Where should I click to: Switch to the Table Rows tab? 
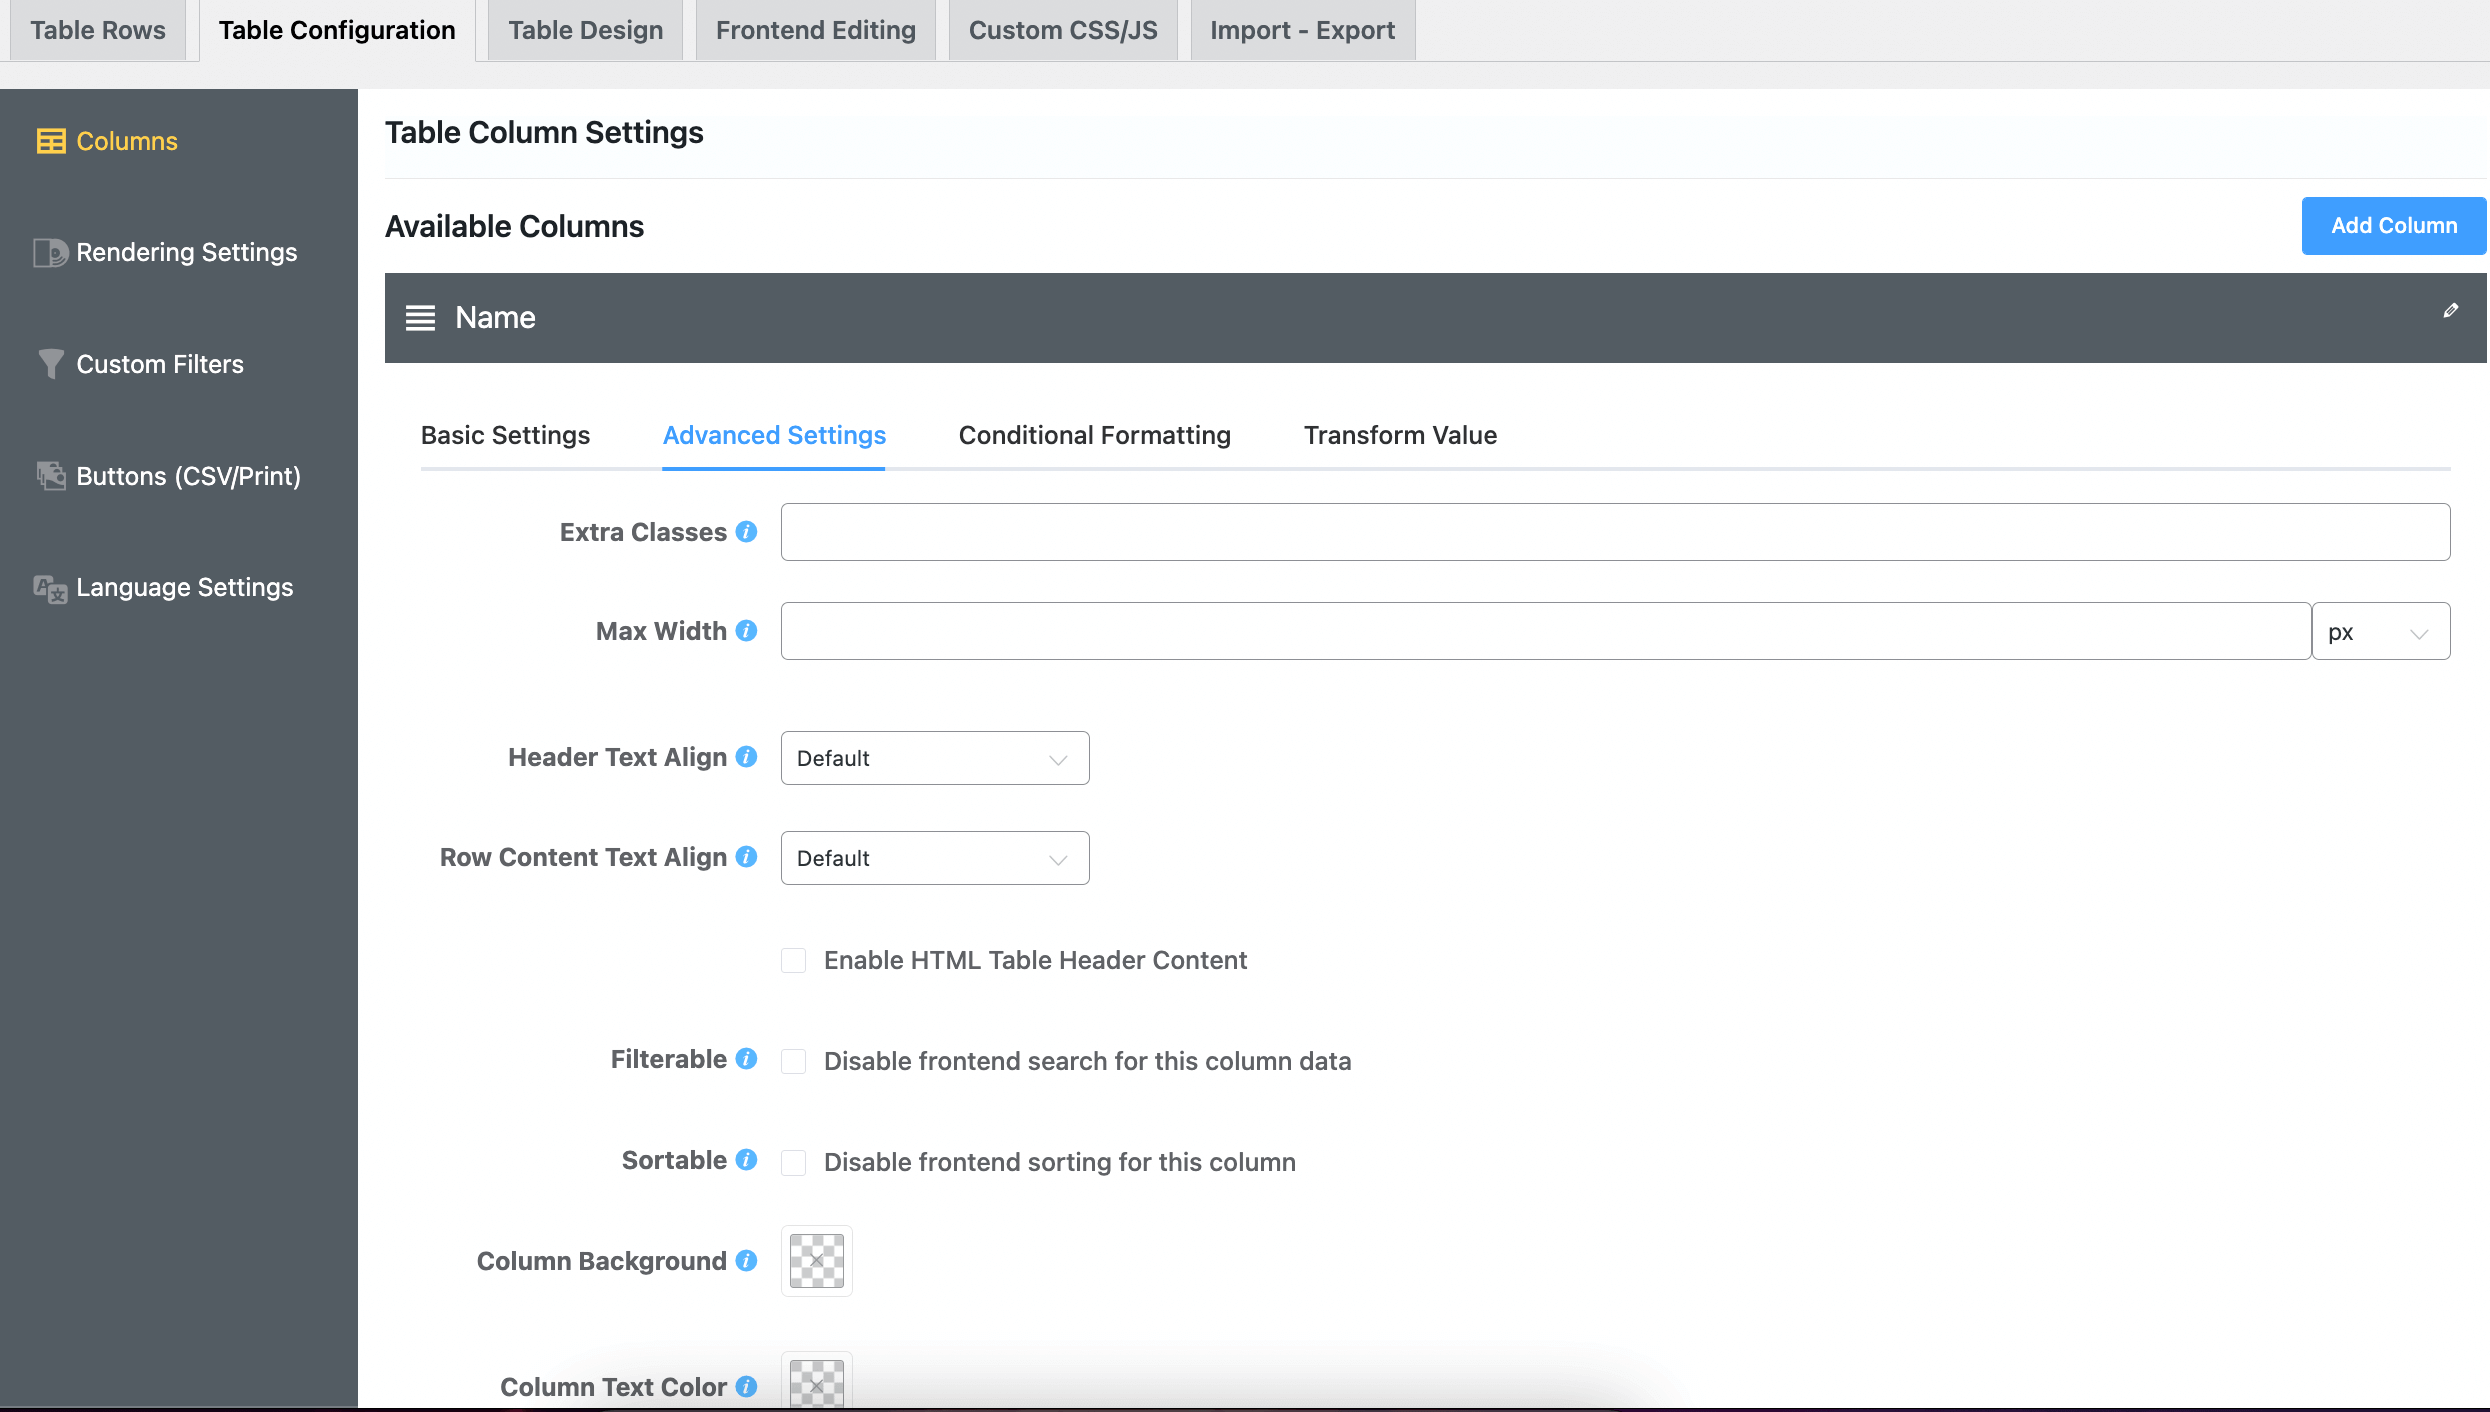pyautogui.click(x=98, y=30)
